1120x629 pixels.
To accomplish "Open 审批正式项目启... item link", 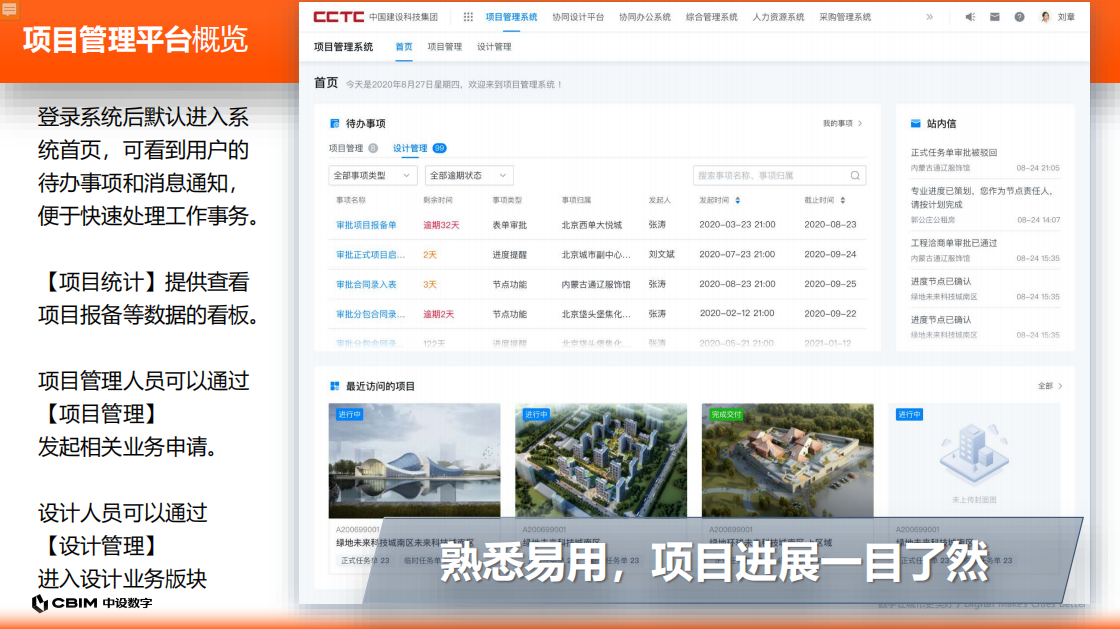I will 371,255.
